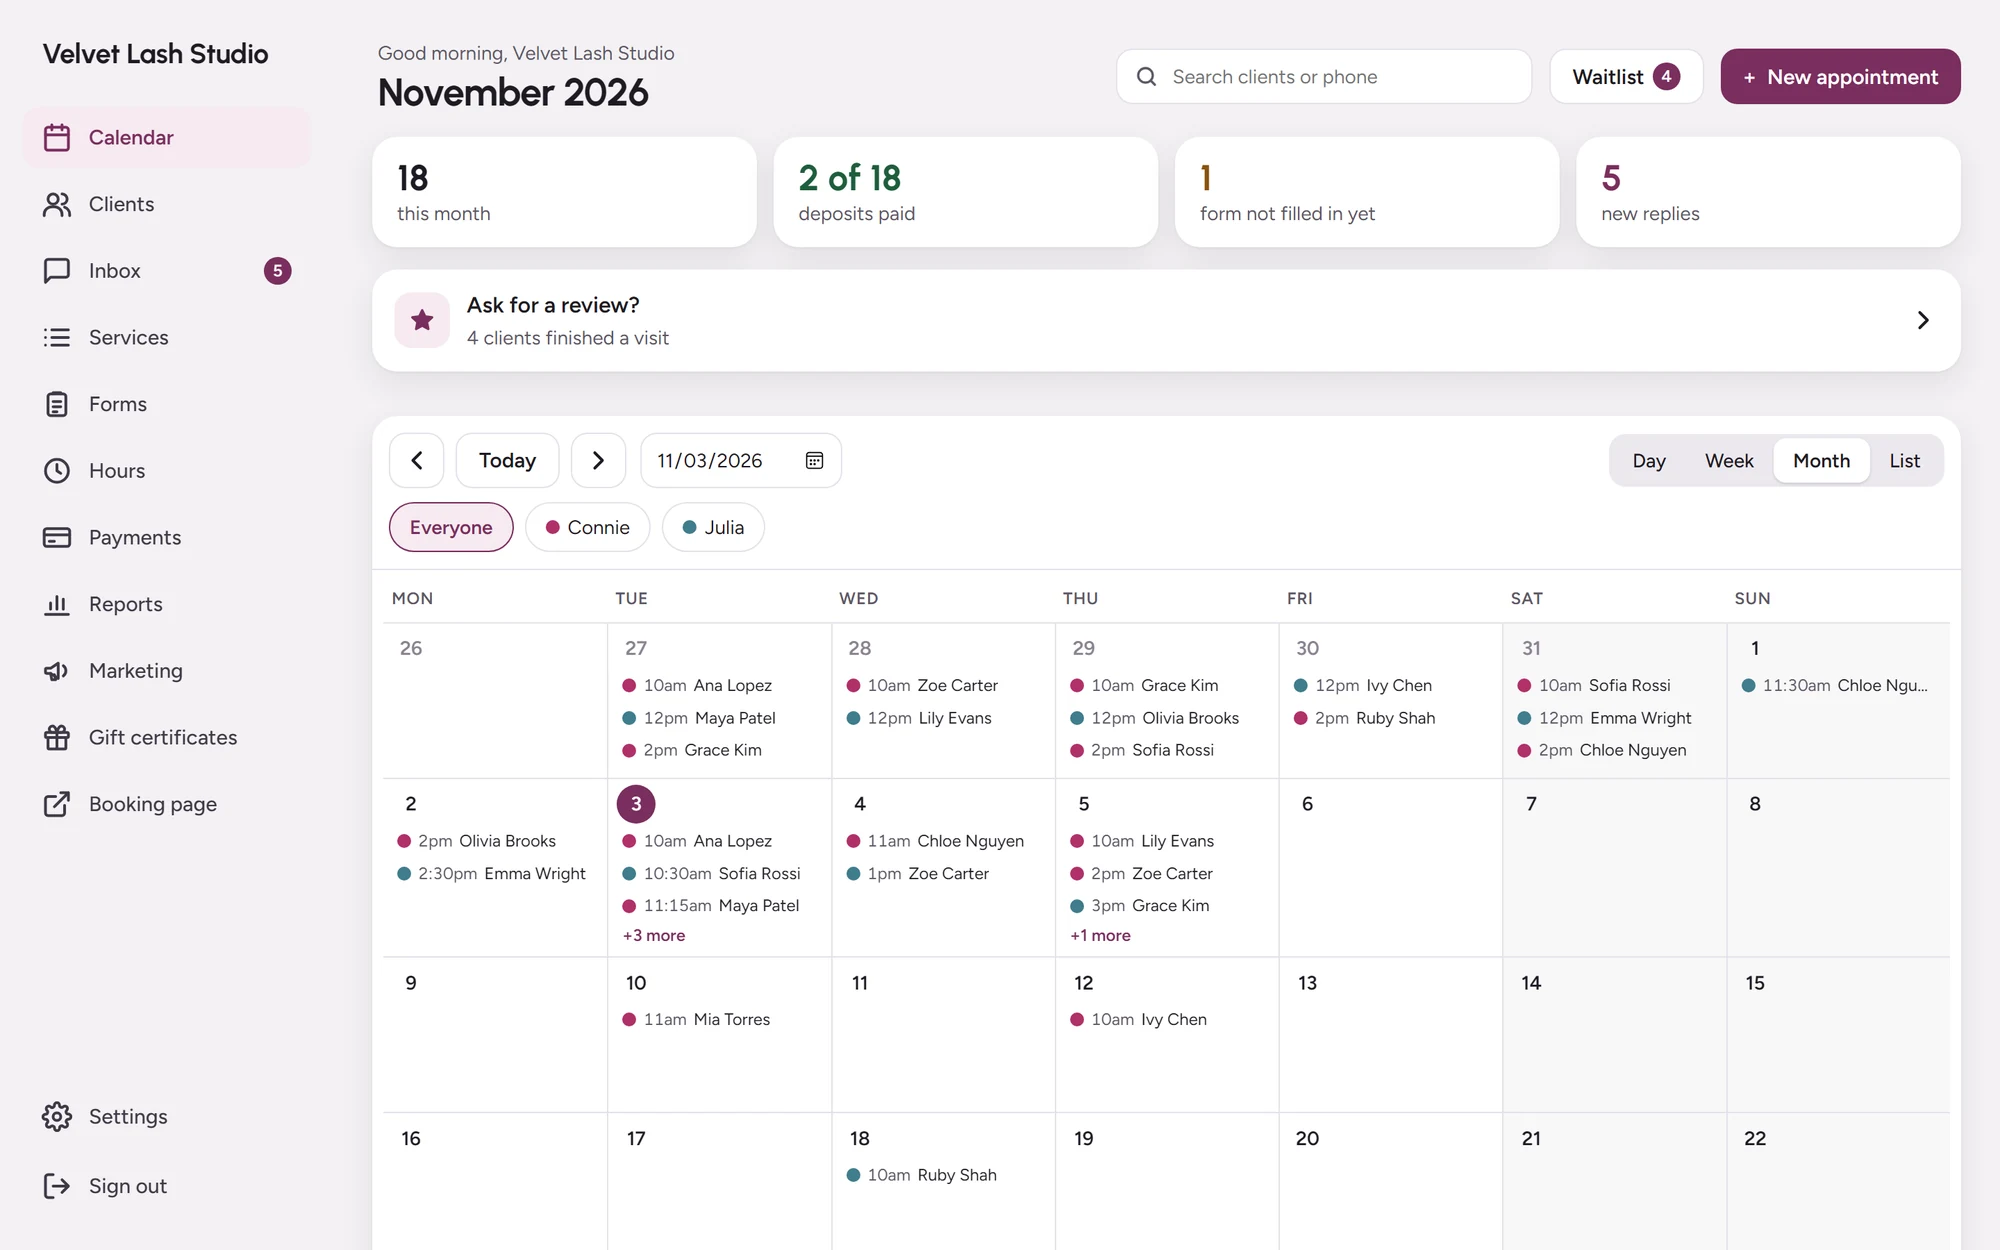Open the Services list icon
Screen dimensions: 2000x1250
[x=57, y=337]
